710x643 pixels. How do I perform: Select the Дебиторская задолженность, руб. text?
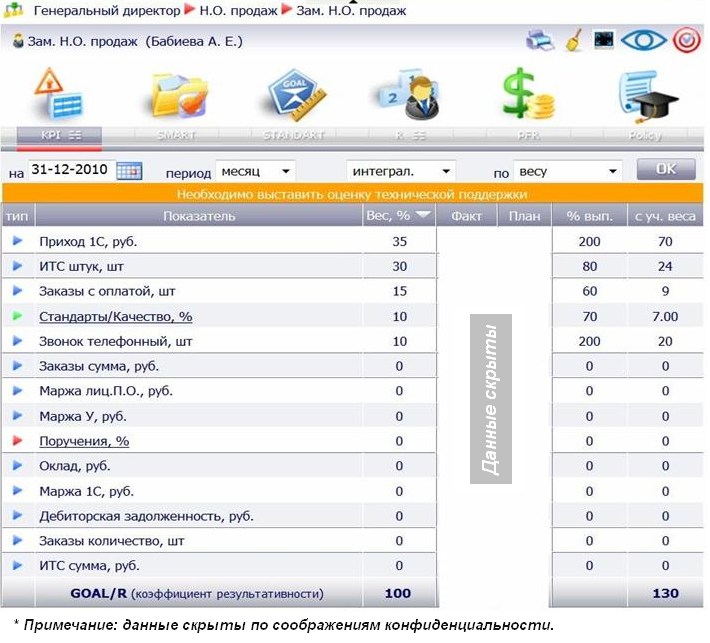[x=146, y=516]
